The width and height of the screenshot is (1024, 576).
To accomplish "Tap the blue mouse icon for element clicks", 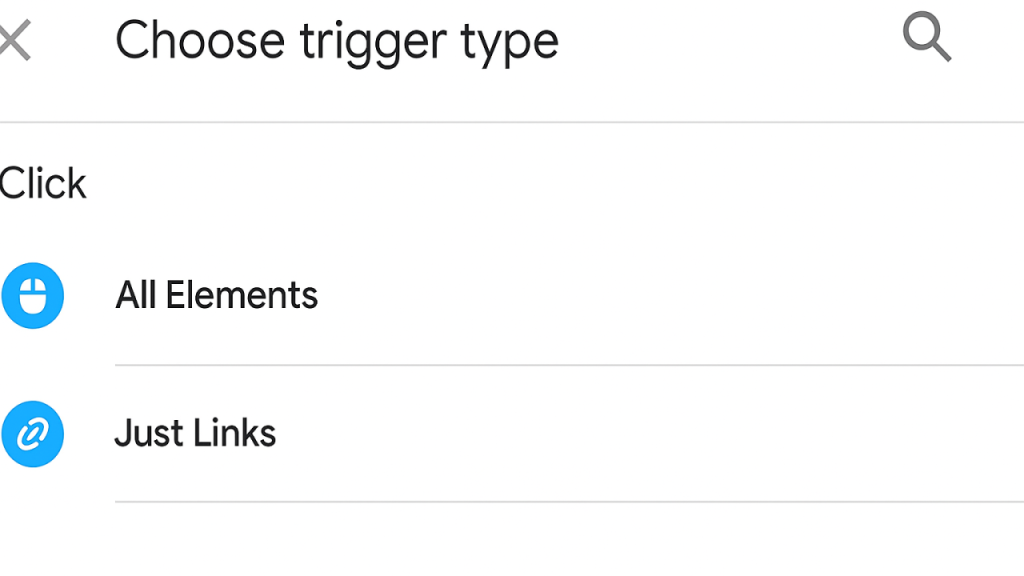I will [x=32, y=295].
